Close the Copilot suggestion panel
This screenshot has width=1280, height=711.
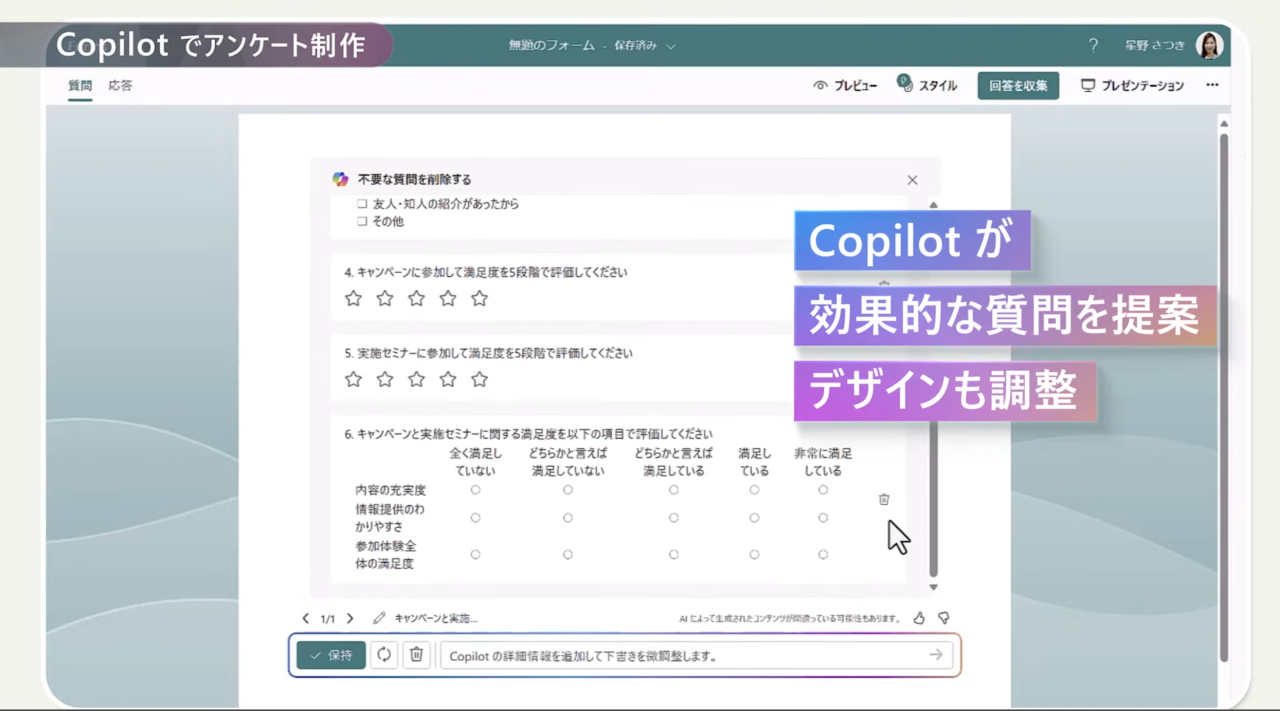912,180
